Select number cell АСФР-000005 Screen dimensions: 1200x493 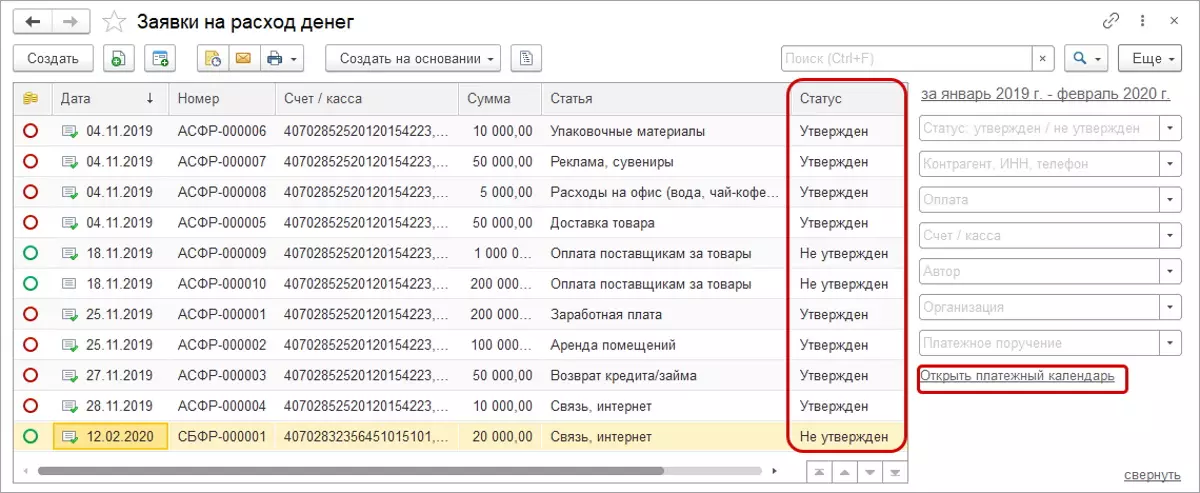coord(222,223)
